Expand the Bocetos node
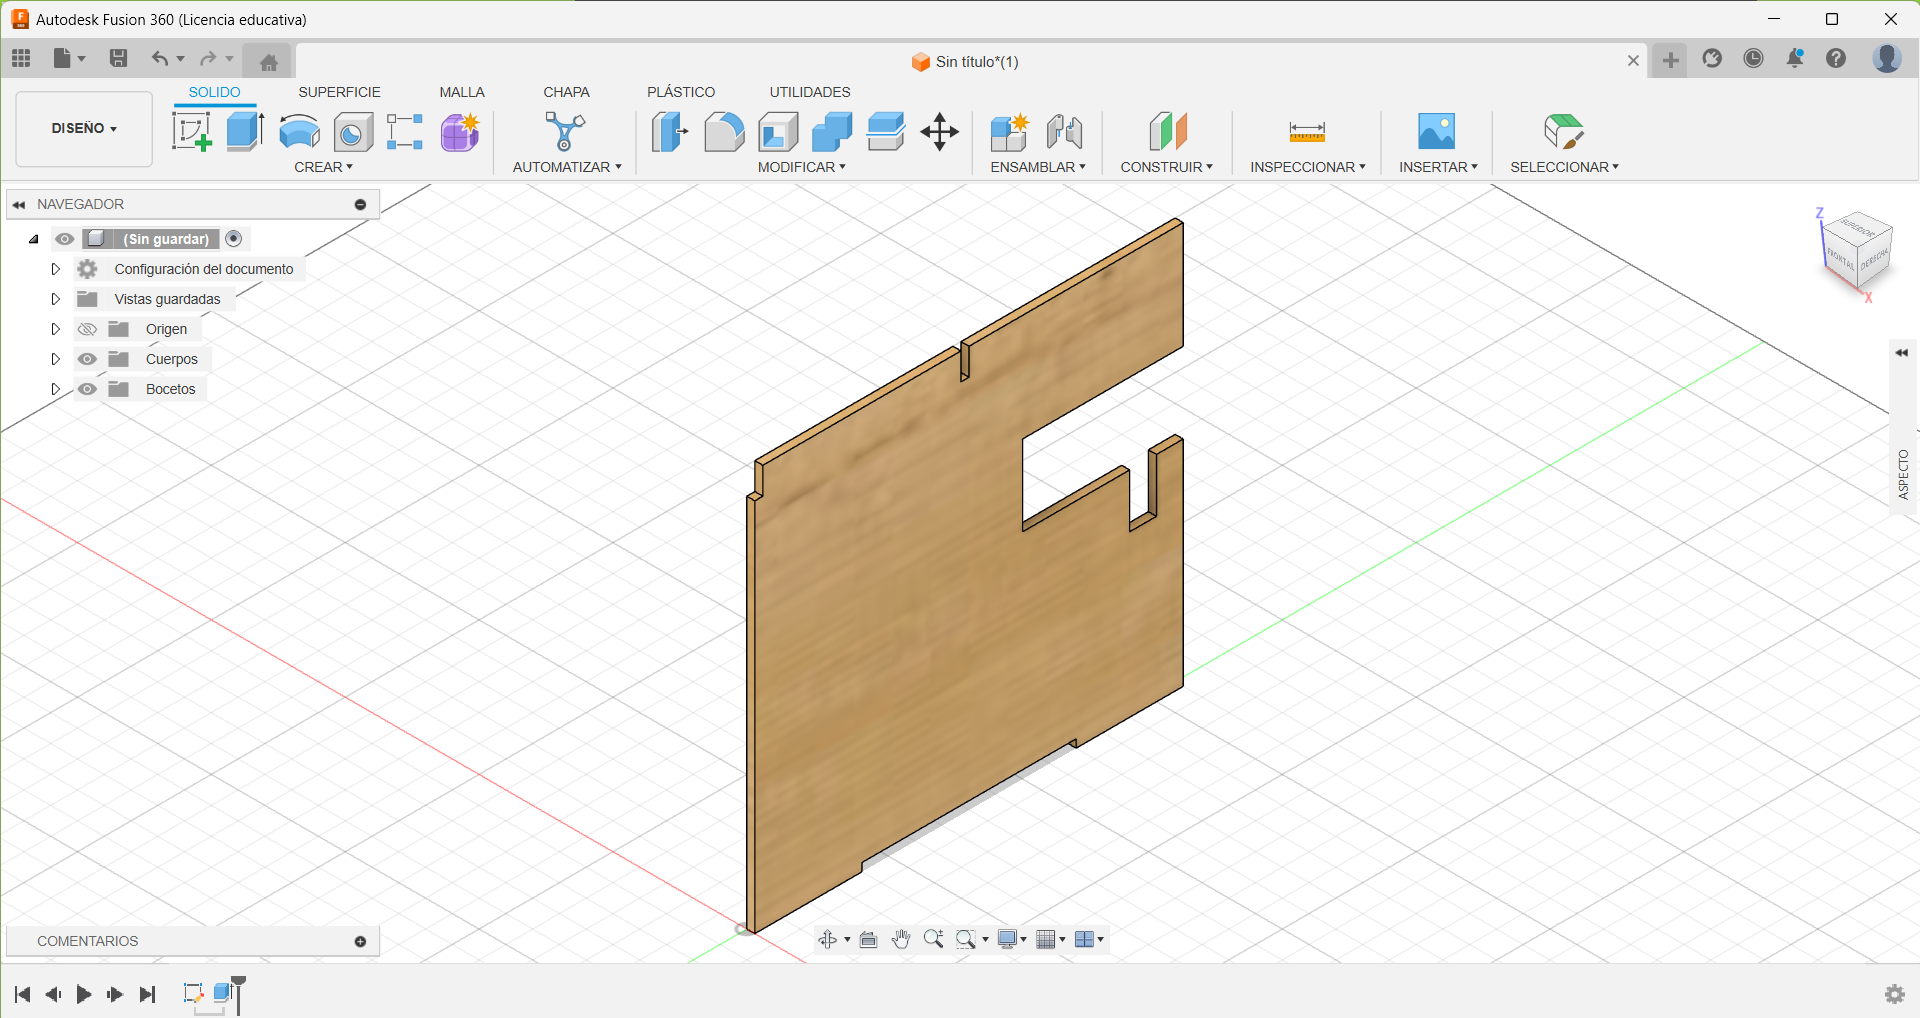This screenshot has width=1920, height=1018. [x=56, y=389]
